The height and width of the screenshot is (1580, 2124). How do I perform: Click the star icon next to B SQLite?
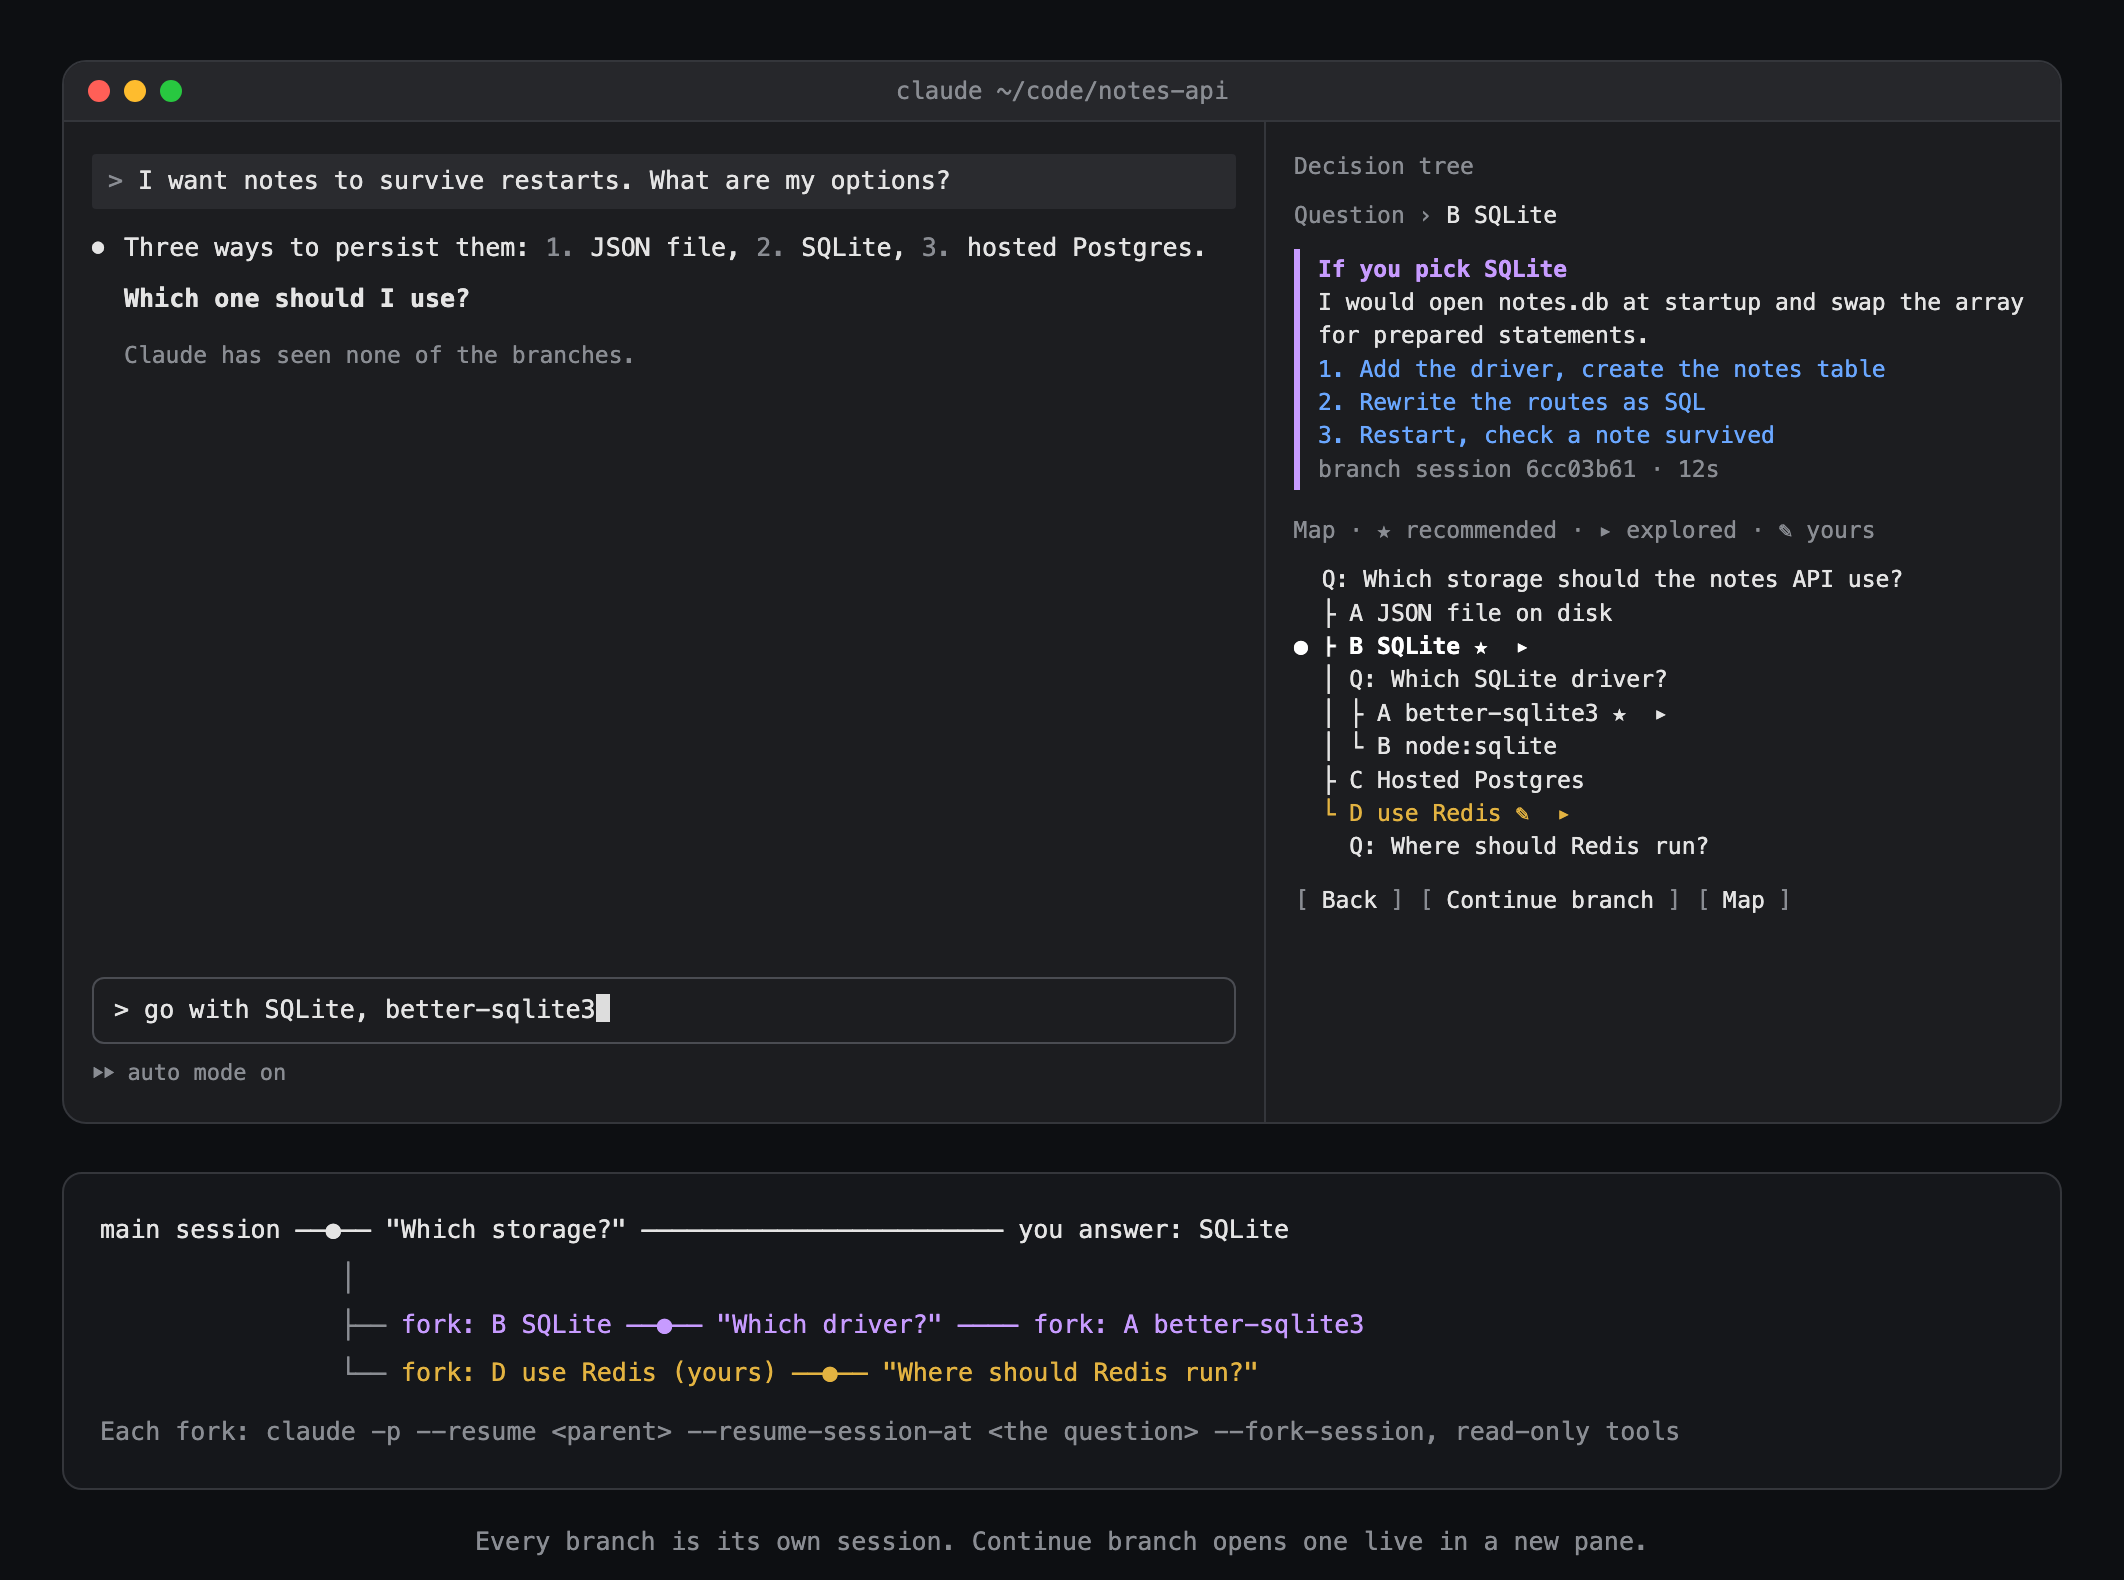click(x=1481, y=648)
